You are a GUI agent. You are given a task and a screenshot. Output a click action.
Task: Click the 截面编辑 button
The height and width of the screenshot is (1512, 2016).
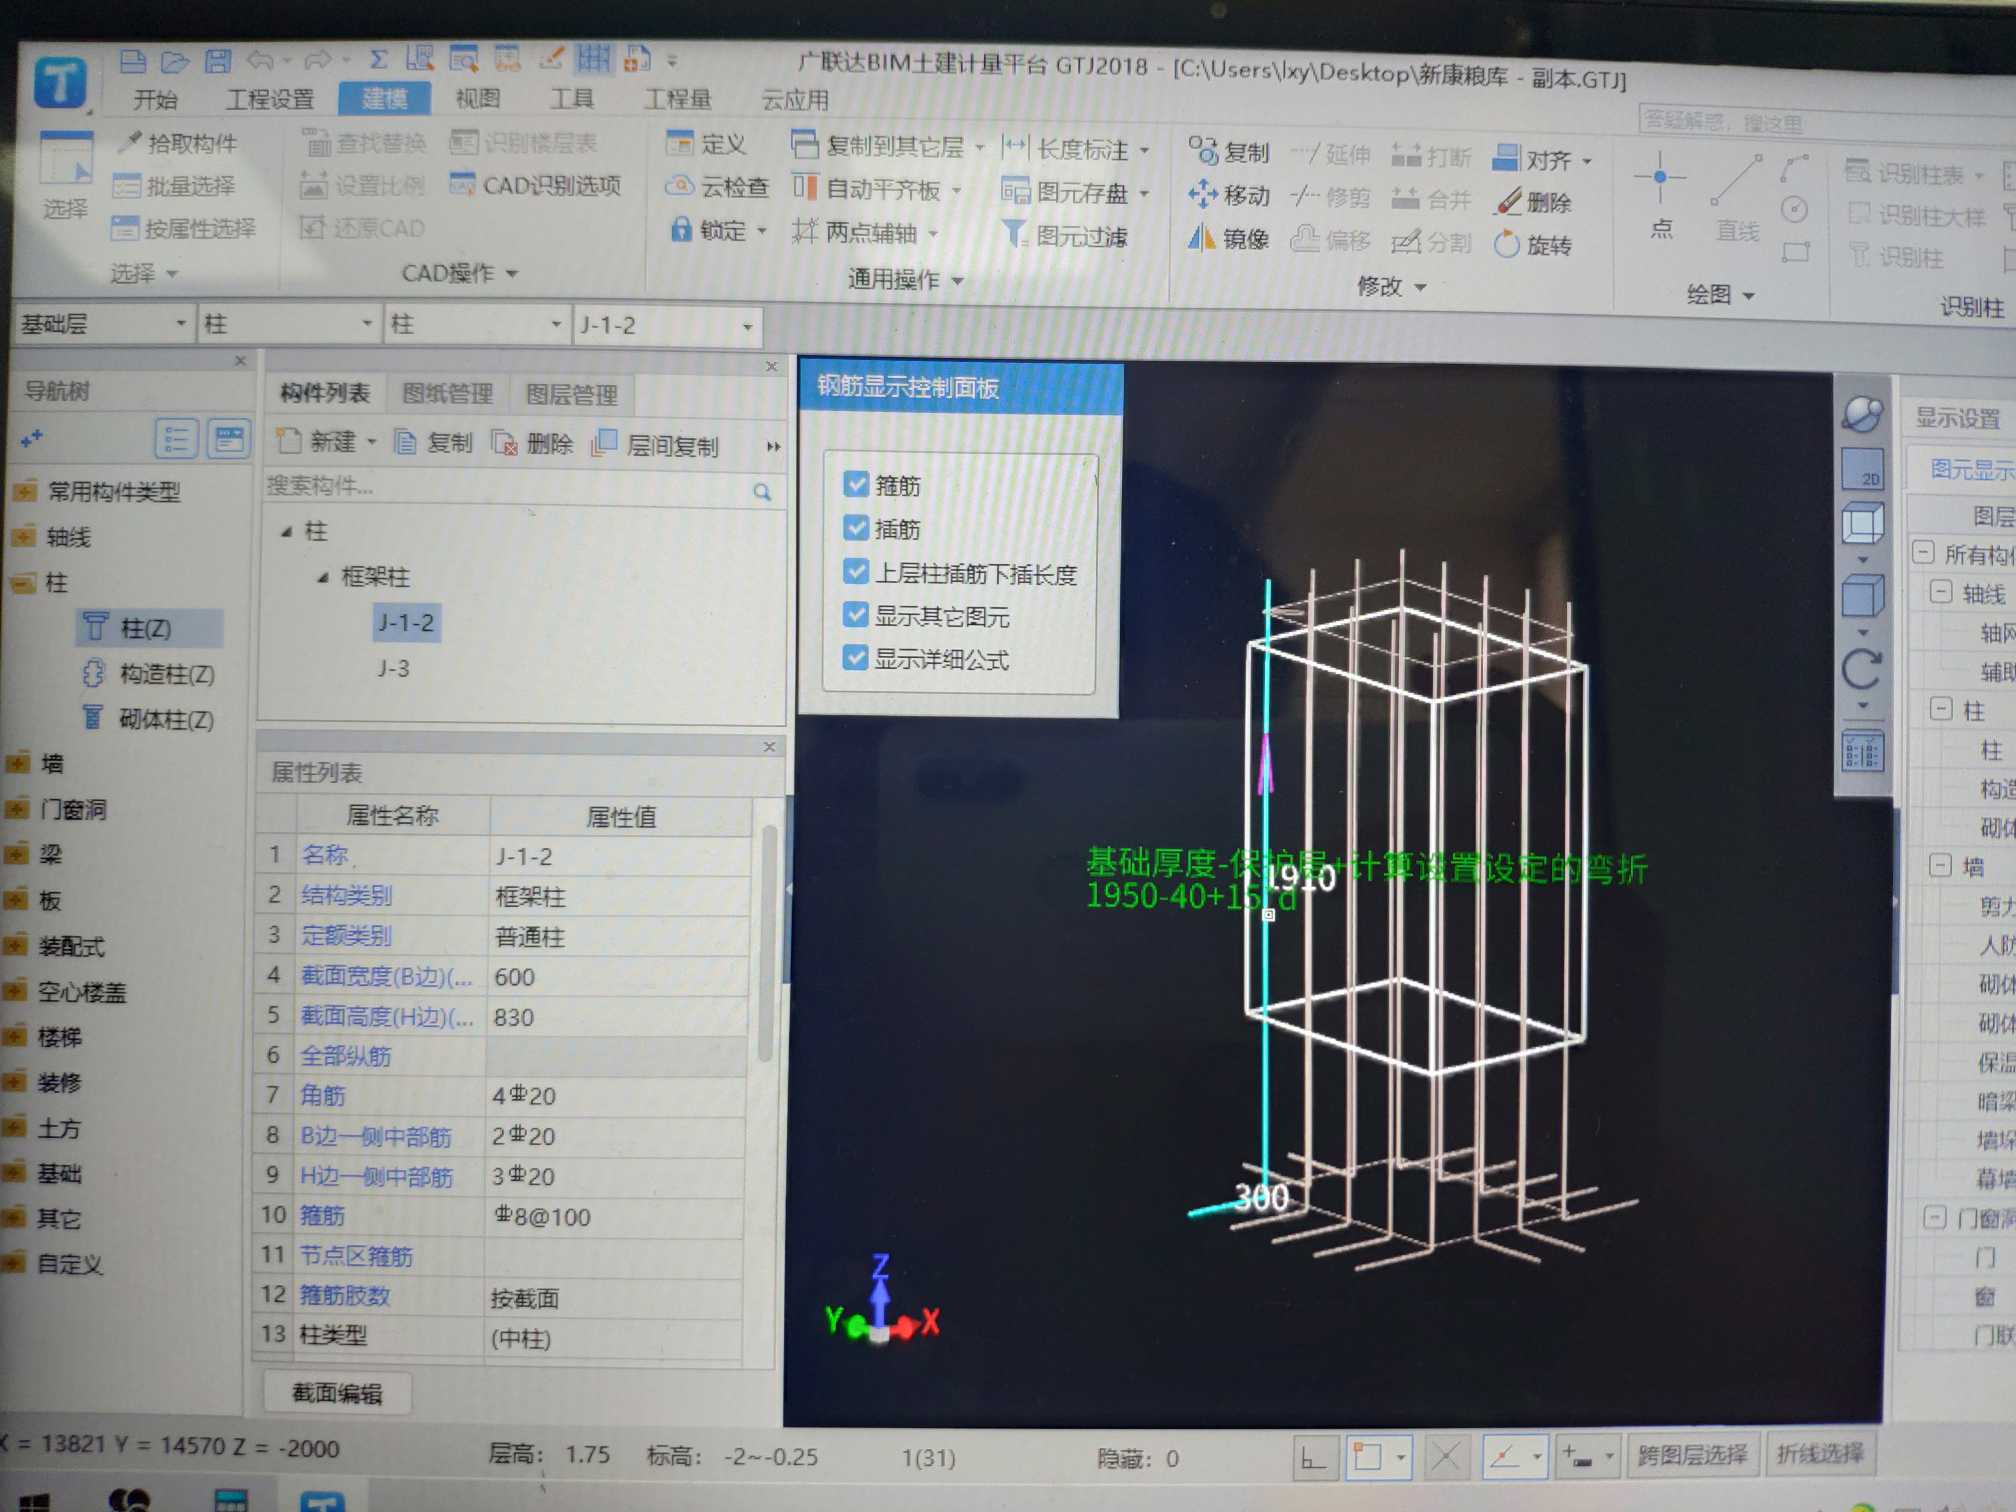click(337, 1393)
